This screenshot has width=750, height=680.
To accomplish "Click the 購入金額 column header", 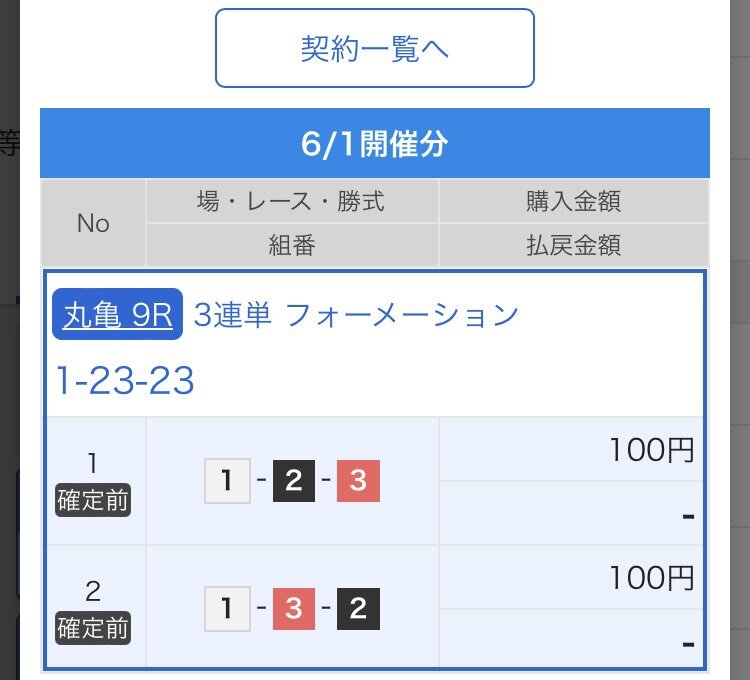I will click(573, 201).
